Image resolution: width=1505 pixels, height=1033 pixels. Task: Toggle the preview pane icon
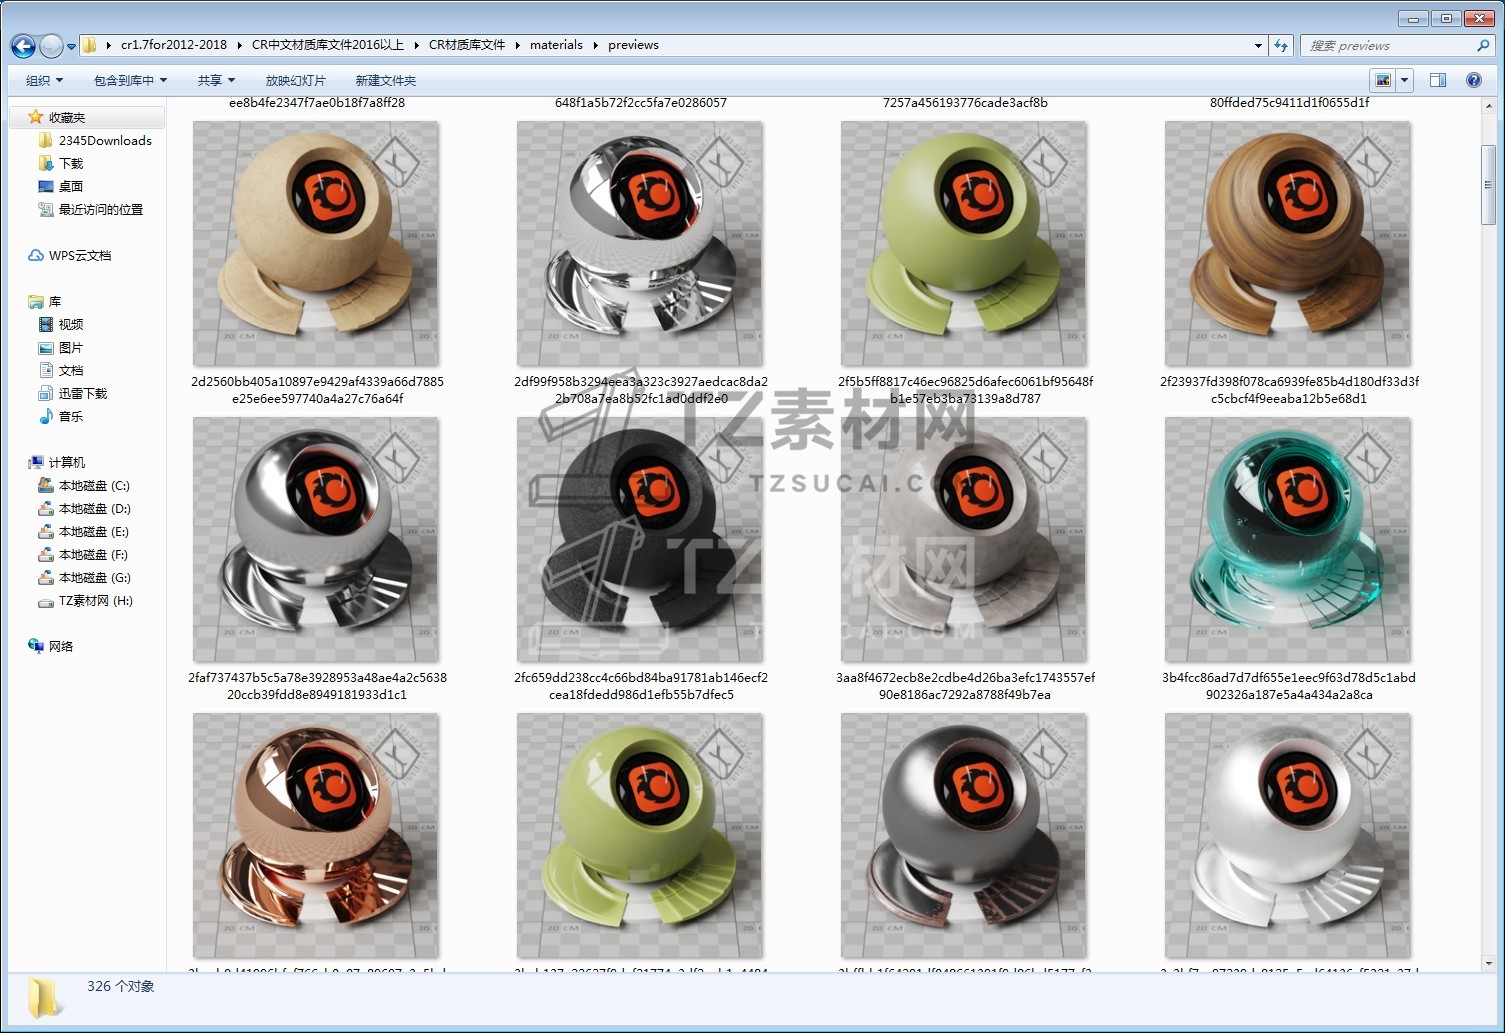click(x=1438, y=80)
